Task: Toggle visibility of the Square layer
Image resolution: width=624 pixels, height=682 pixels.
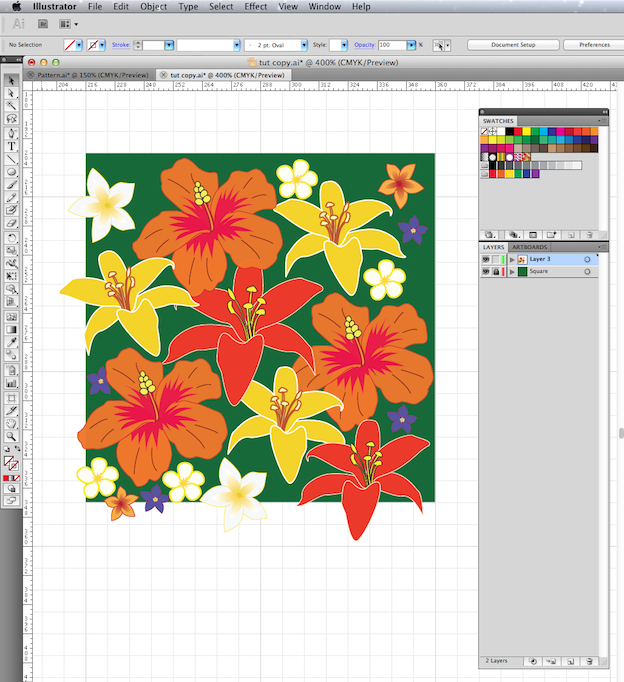Action: pyautogui.click(x=485, y=271)
